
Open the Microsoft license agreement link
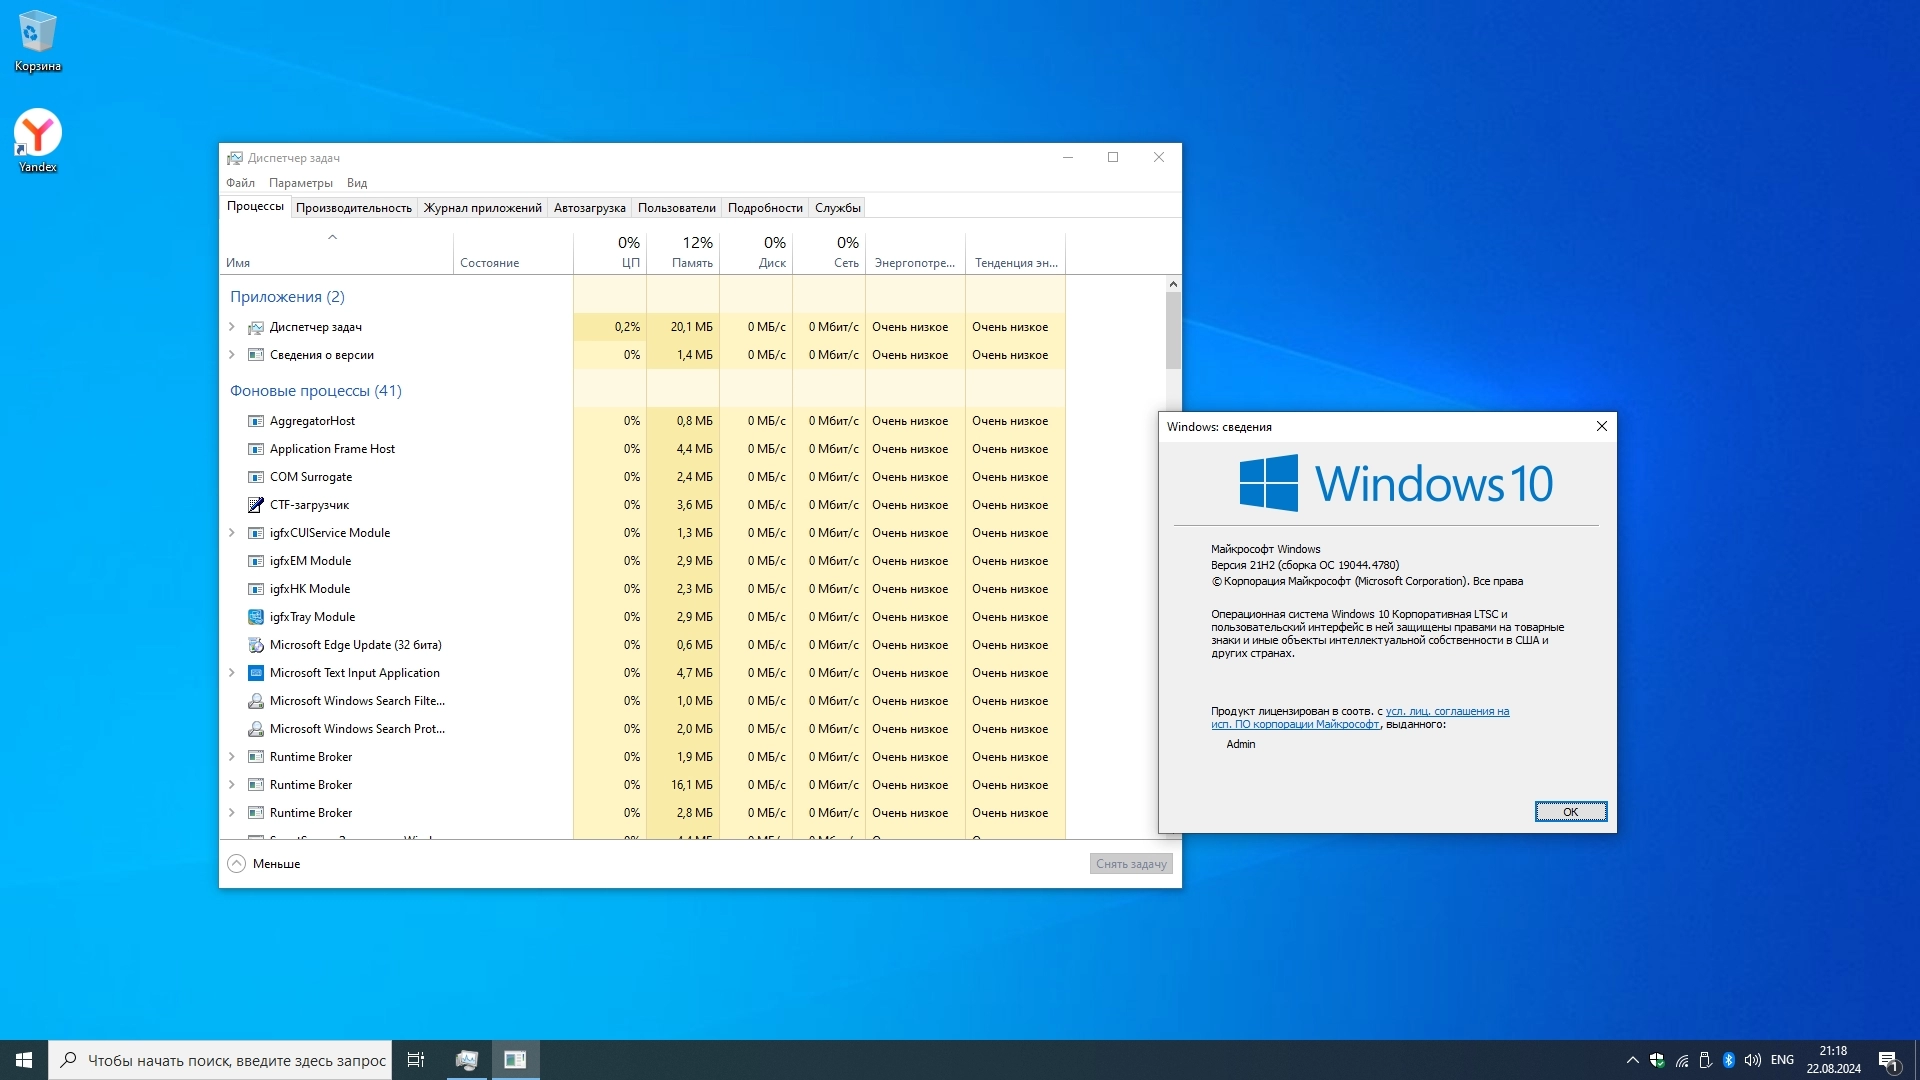pyautogui.click(x=1446, y=712)
